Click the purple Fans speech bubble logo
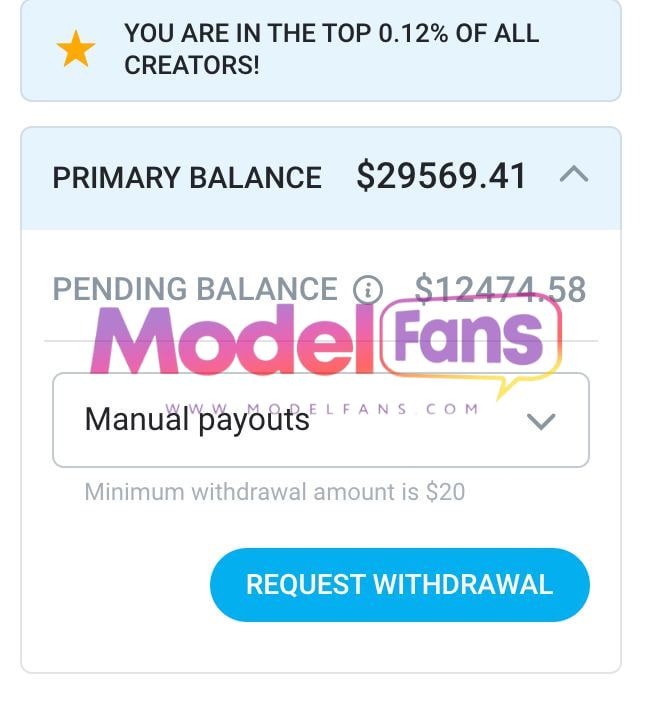Screen dimensions: 652x704 tap(471, 338)
